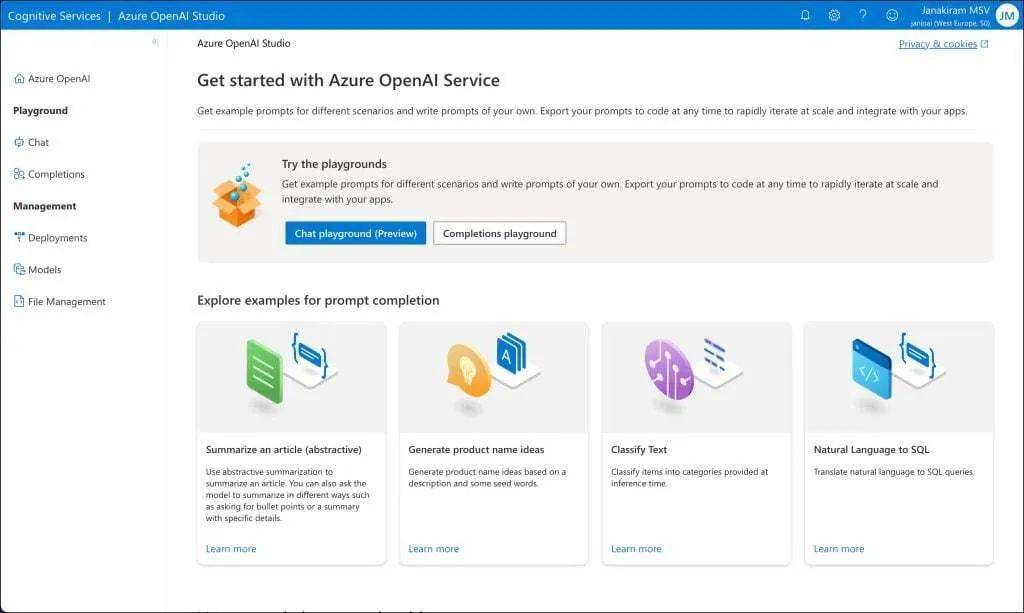Image resolution: width=1024 pixels, height=613 pixels.
Task: Open Deployments under Management
Action: pyautogui.click(x=50, y=238)
